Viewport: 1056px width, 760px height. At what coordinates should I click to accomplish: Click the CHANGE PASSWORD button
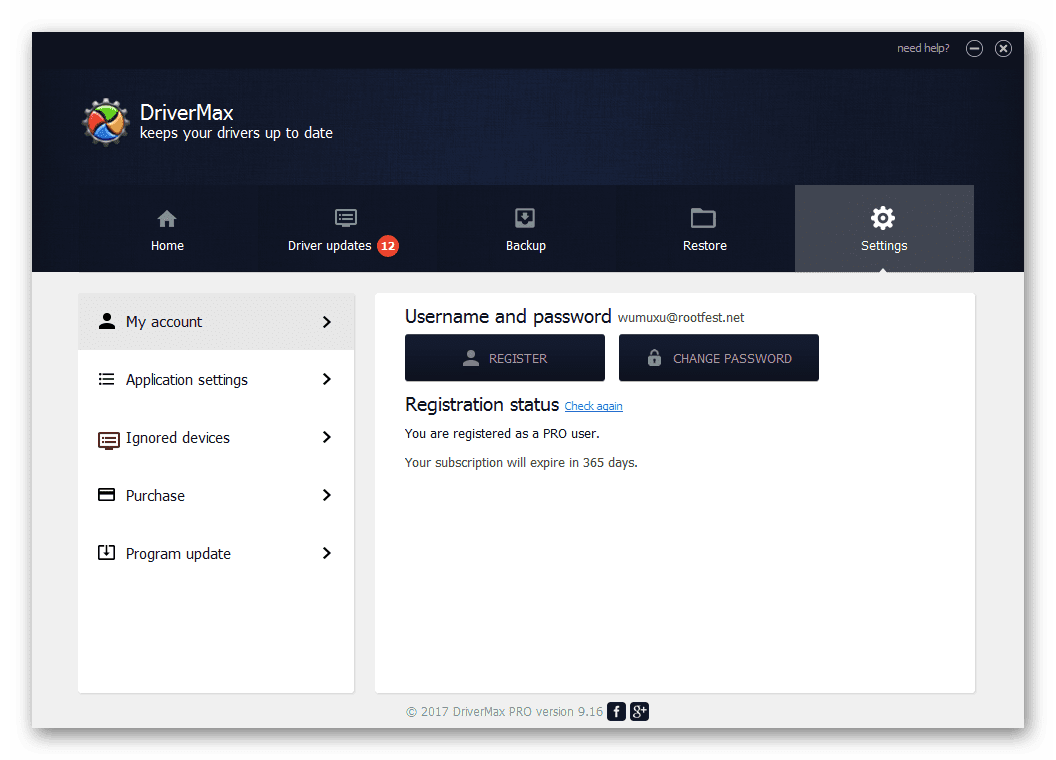pos(719,358)
